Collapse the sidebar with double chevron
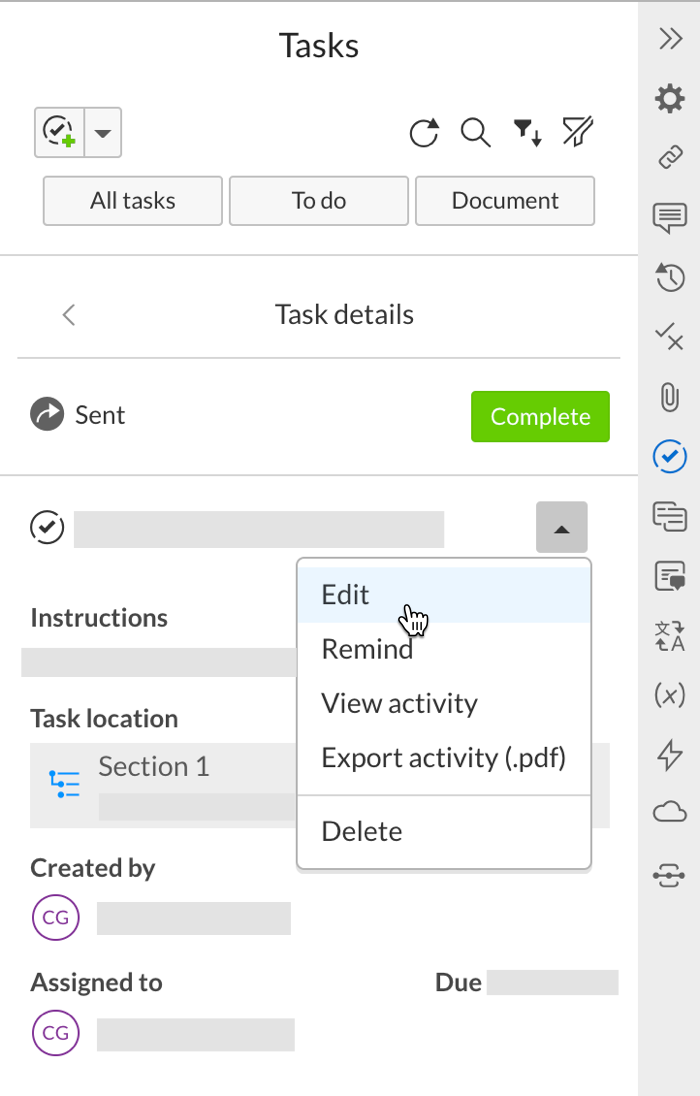700x1096 pixels. pos(669,38)
